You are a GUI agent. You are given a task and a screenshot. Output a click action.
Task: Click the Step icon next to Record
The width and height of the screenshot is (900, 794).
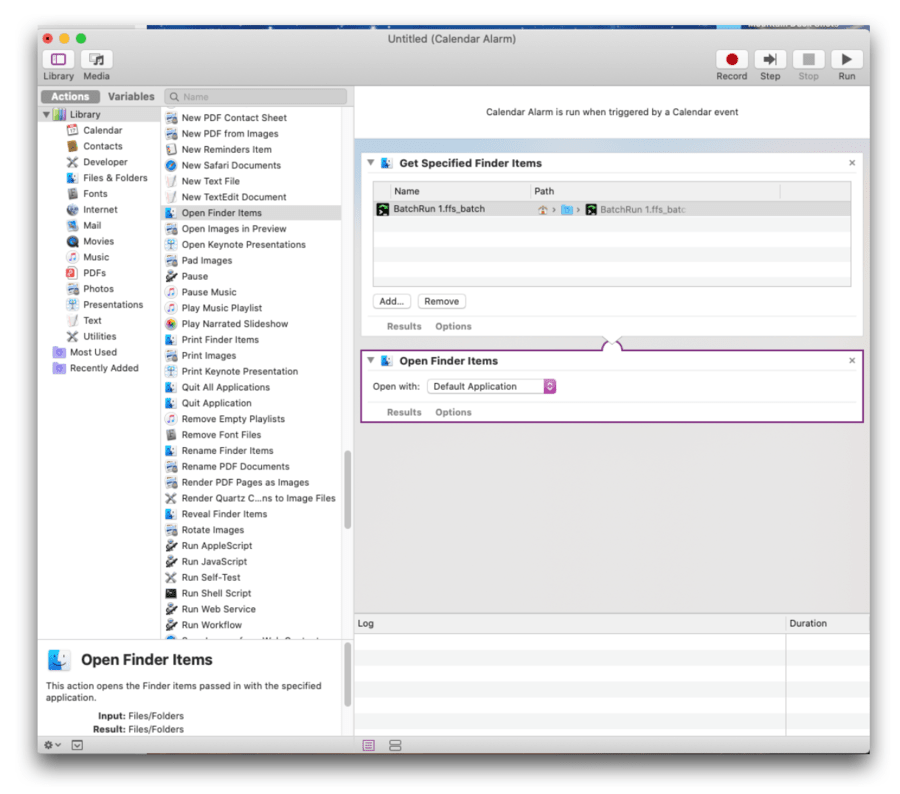769,58
